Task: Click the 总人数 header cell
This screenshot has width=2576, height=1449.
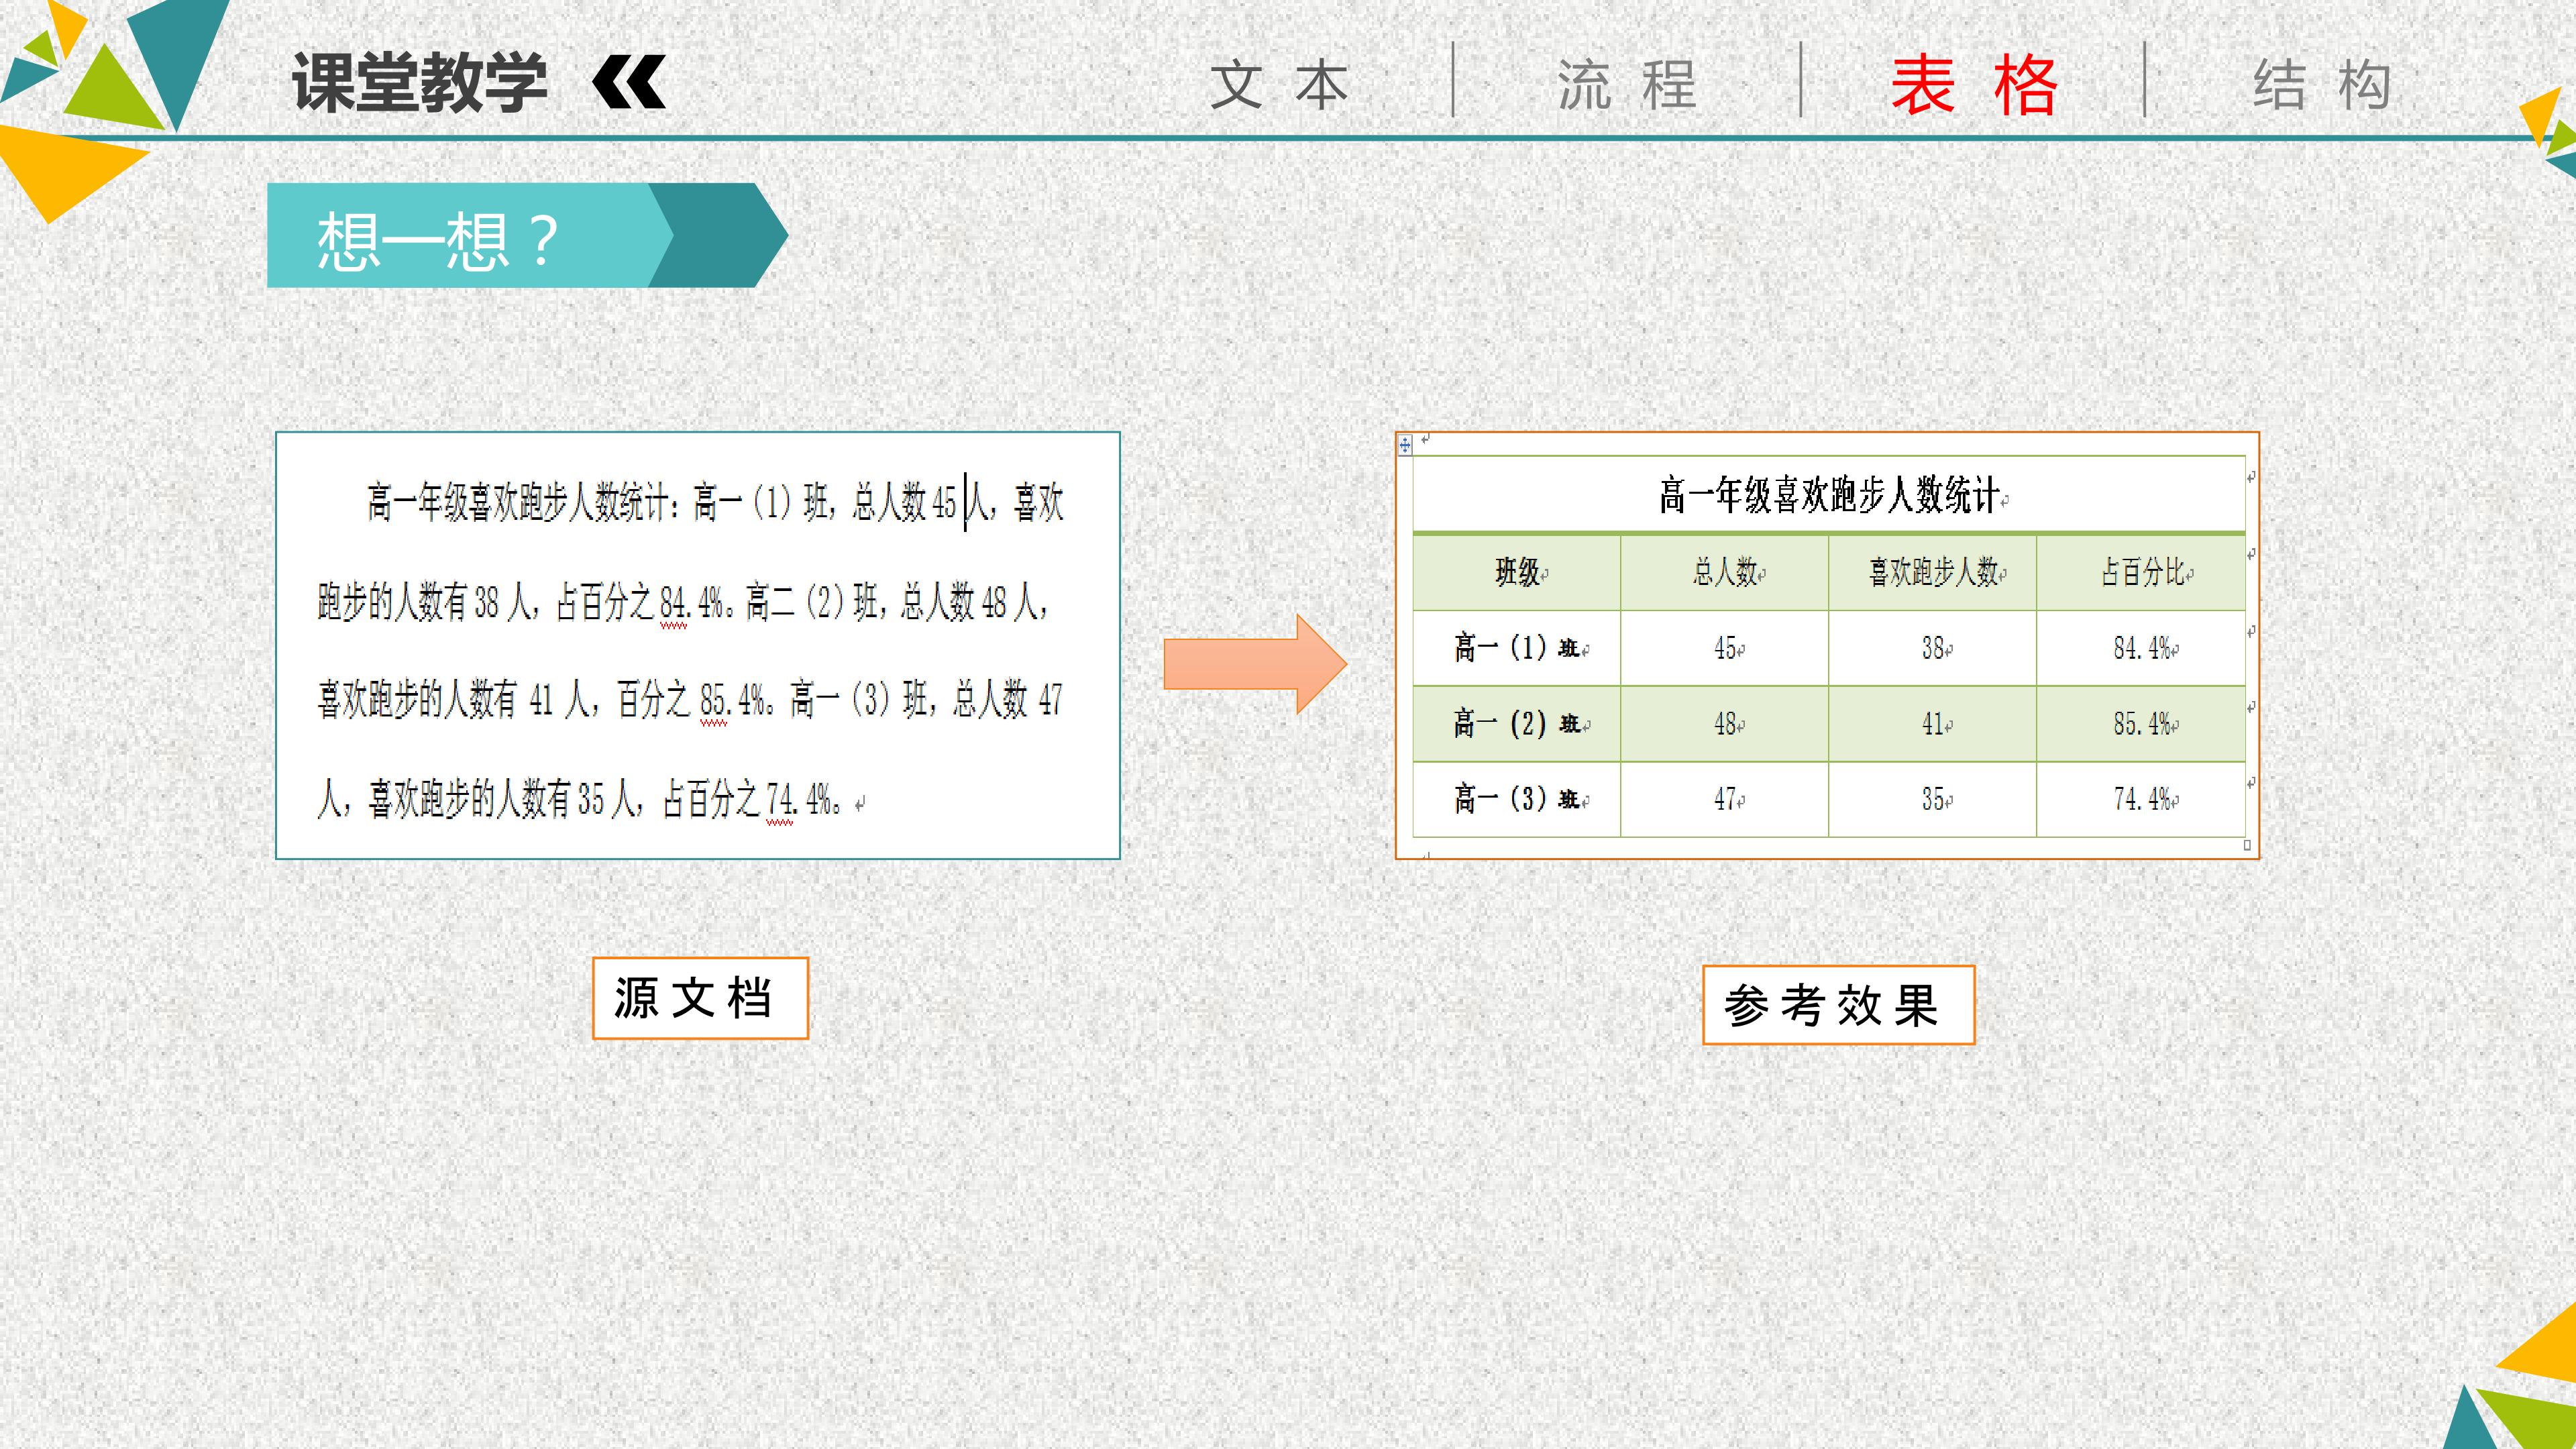Action: point(1725,572)
